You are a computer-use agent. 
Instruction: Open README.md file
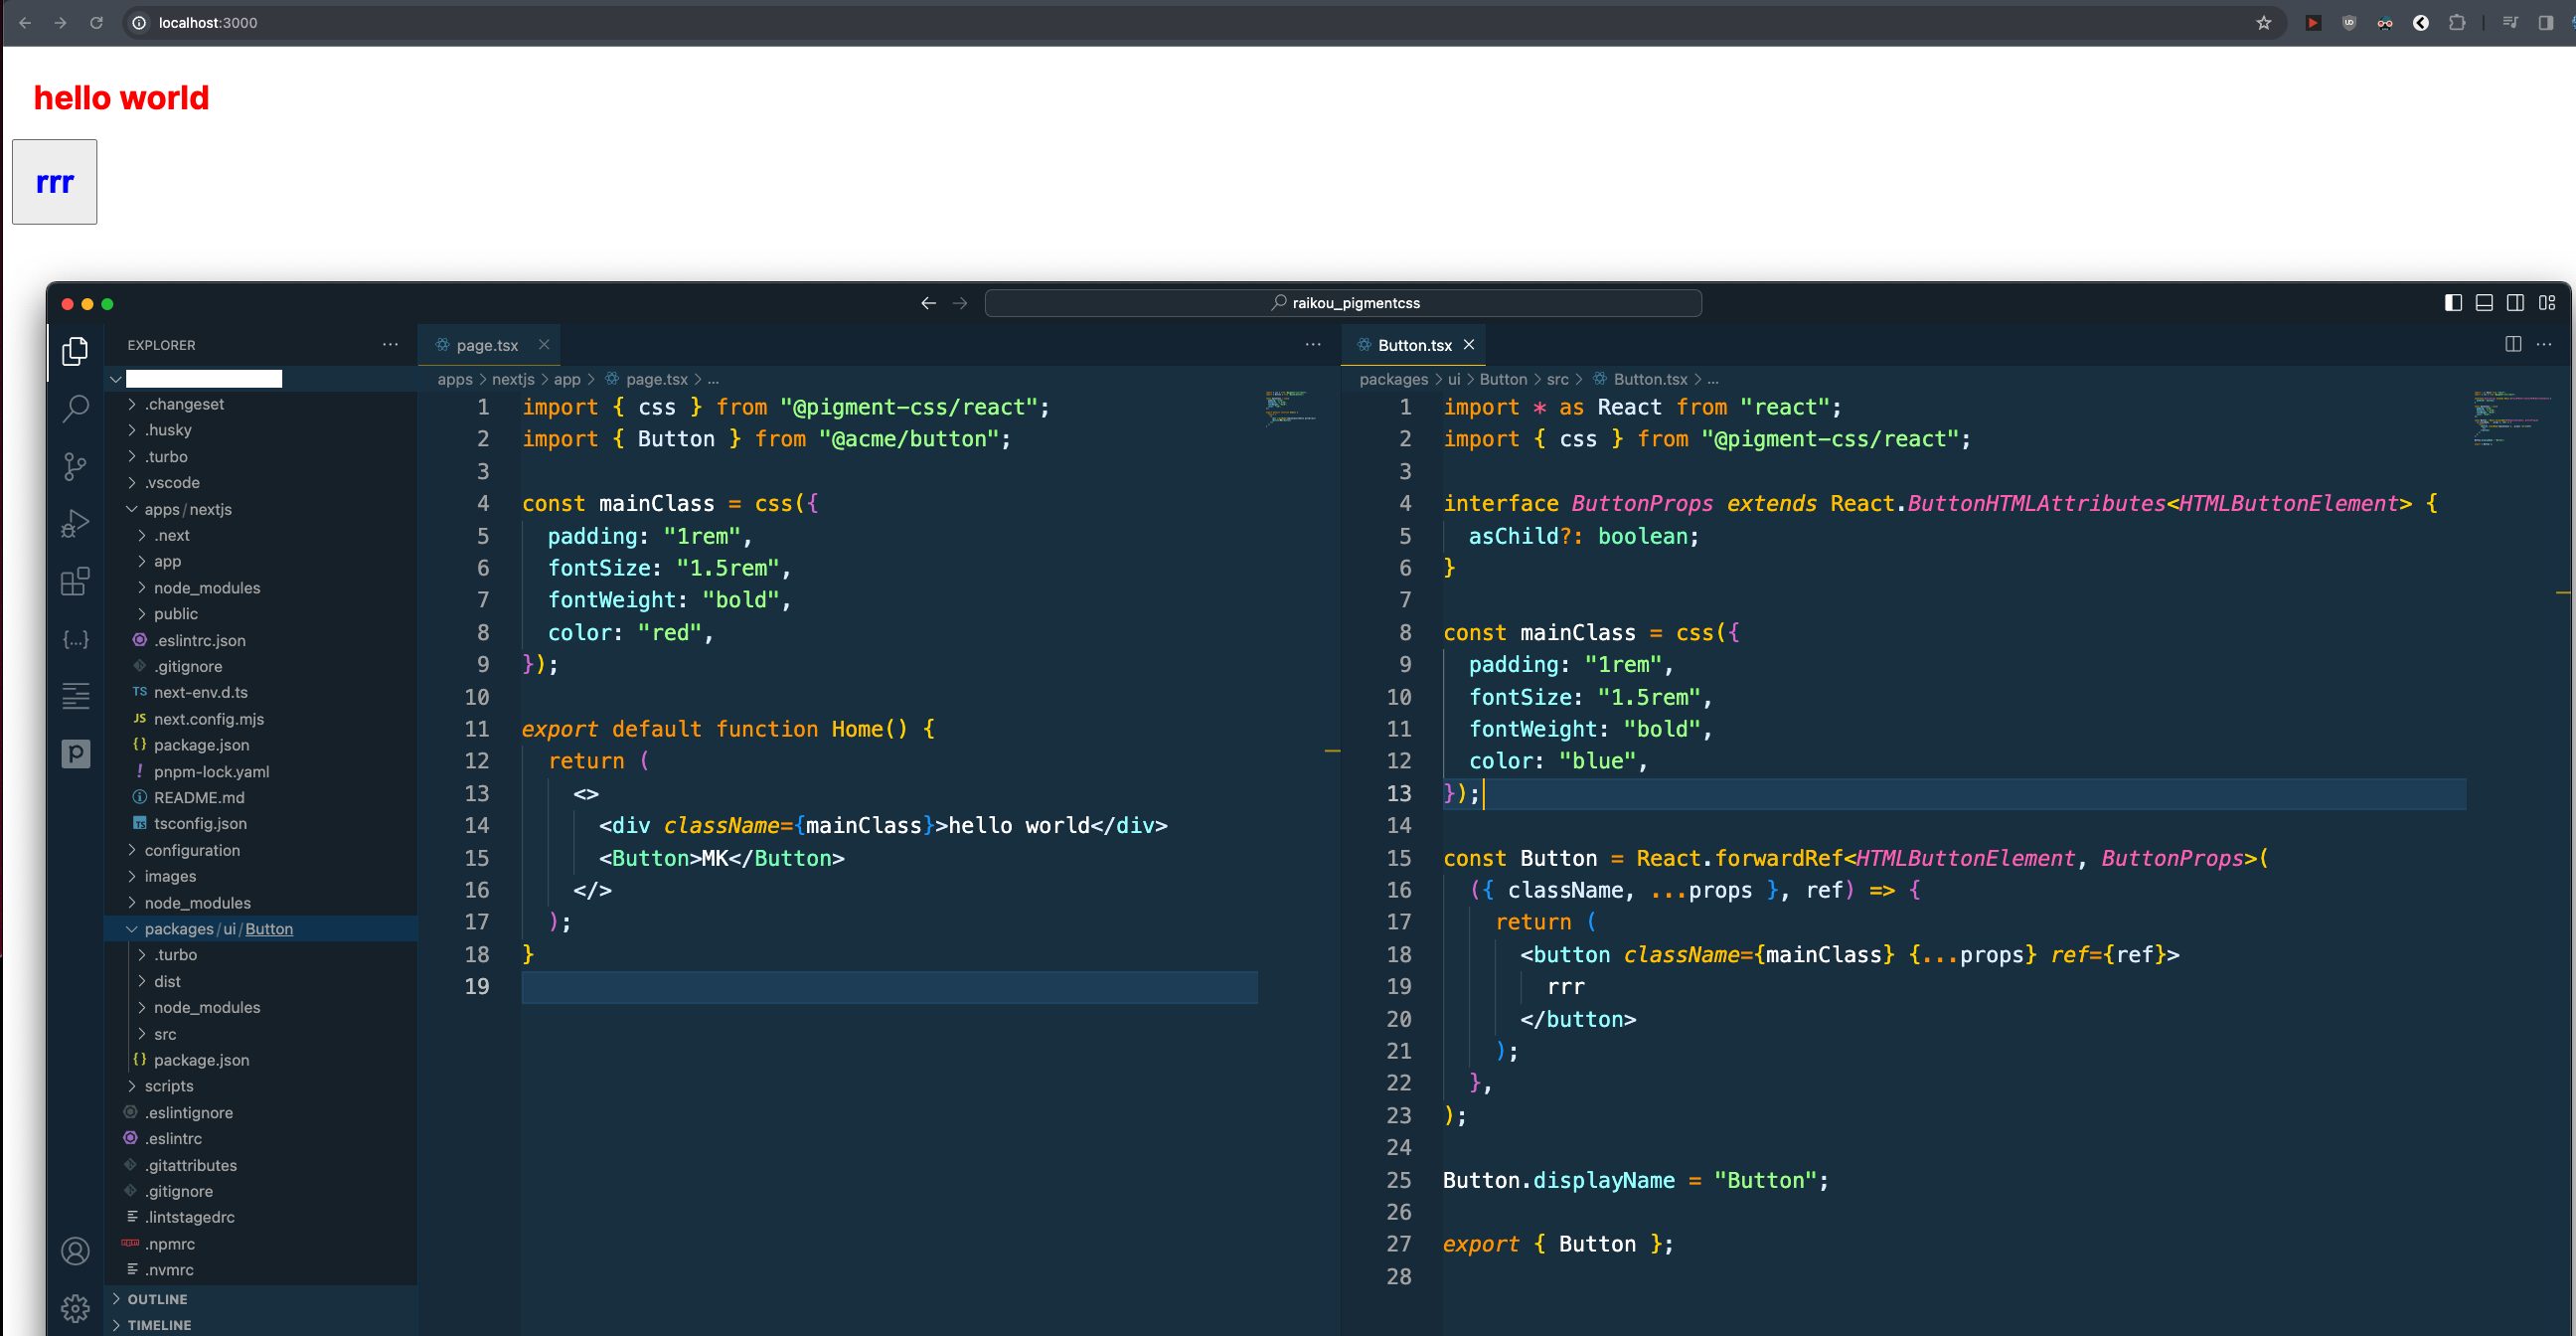[x=260, y=797]
